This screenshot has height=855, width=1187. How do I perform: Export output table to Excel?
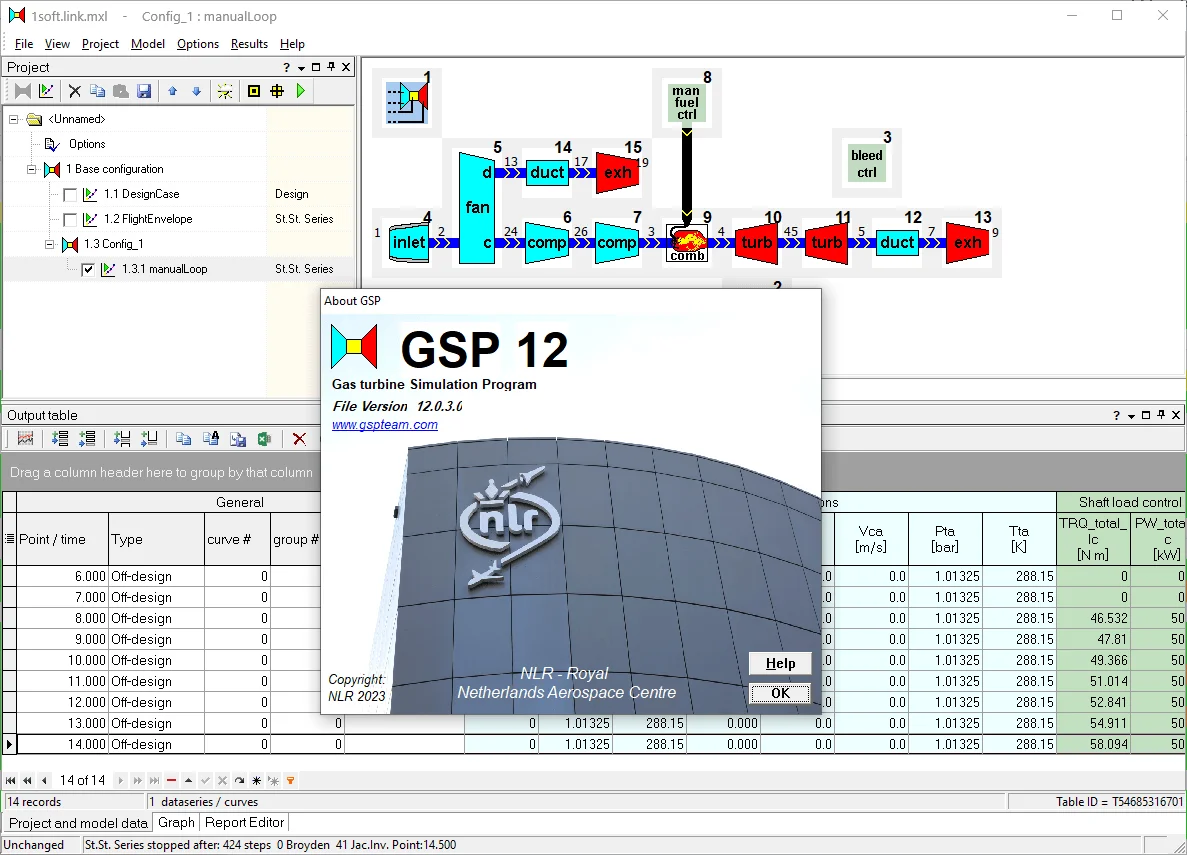coord(264,438)
